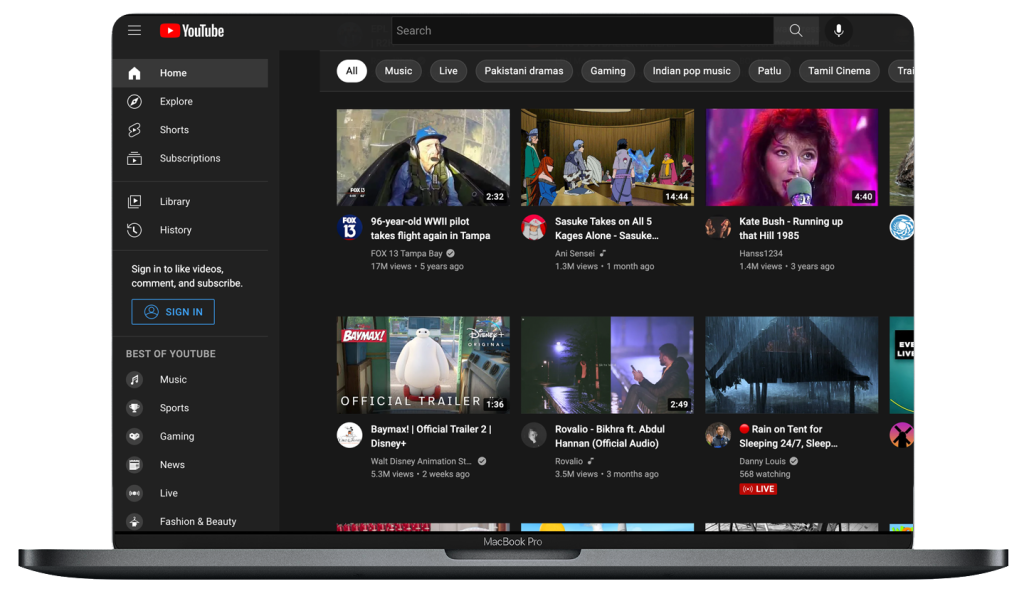Screen dimensions: 1024x596
Task: Click the SIGN IN button
Action: click(173, 312)
